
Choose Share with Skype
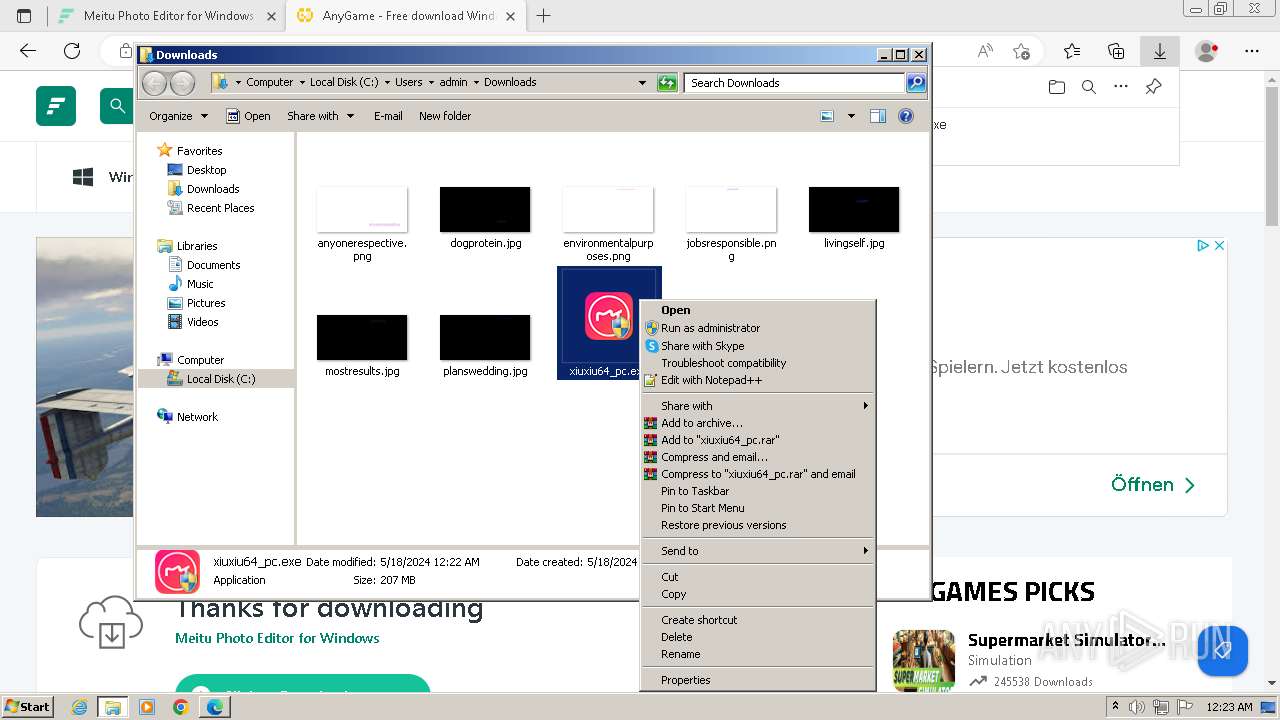pyautogui.click(x=757, y=346)
